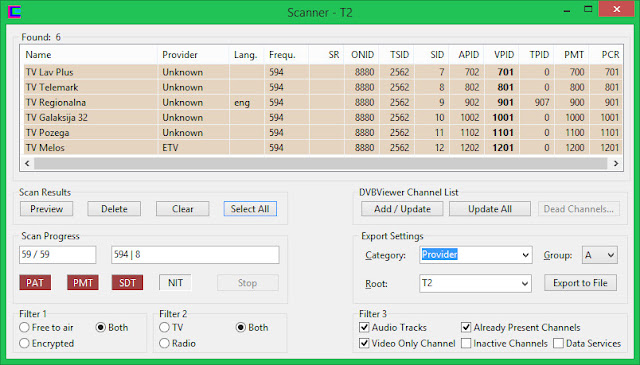Click the NIT indicator

[175, 283]
